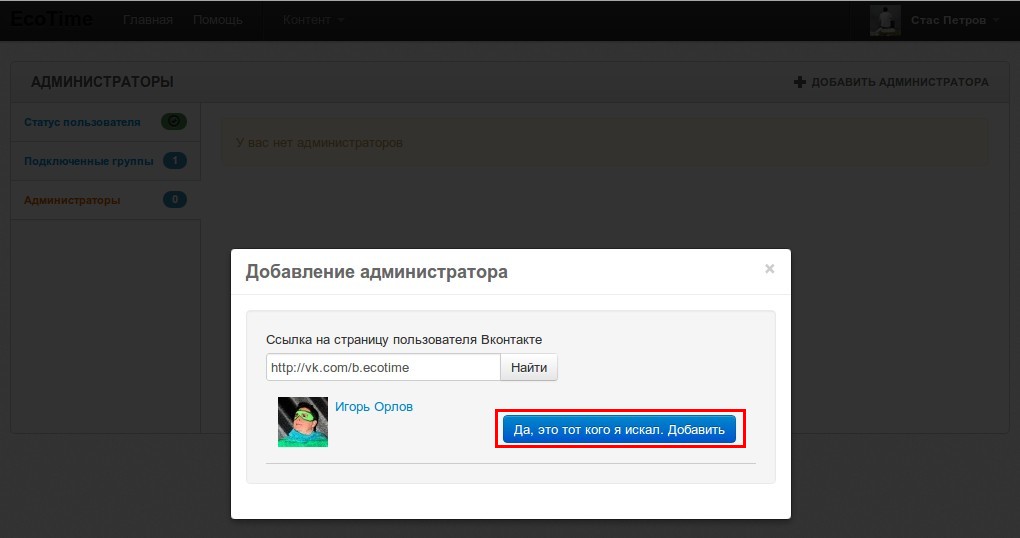The image size is (1020, 538).
Task: Close the Добавление администратора dialog
Action: tap(769, 269)
